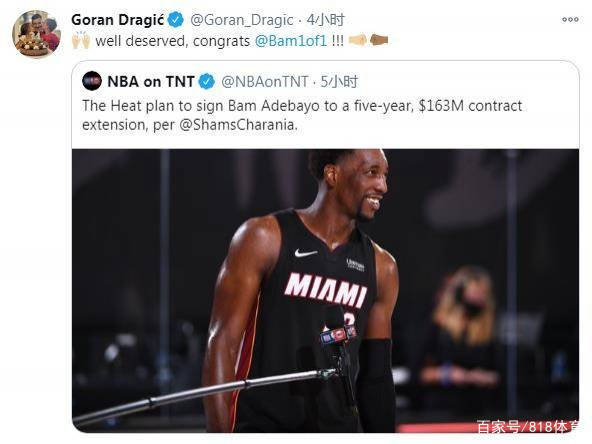Click the Nike swoosh on the jersey
This screenshot has width=592, height=444.
click(x=305, y=252)
